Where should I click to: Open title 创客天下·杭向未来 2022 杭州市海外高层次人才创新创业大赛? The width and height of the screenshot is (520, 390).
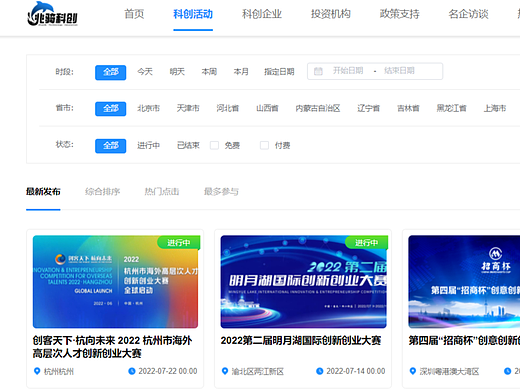coord(112,347)
